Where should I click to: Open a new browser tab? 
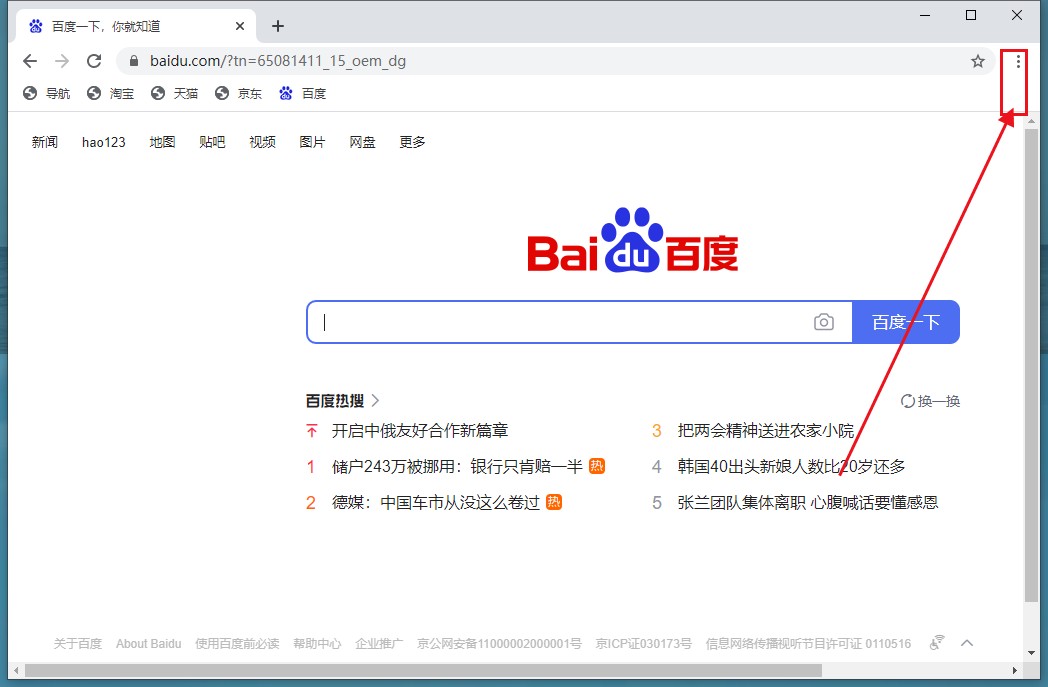tap(278, 26)
